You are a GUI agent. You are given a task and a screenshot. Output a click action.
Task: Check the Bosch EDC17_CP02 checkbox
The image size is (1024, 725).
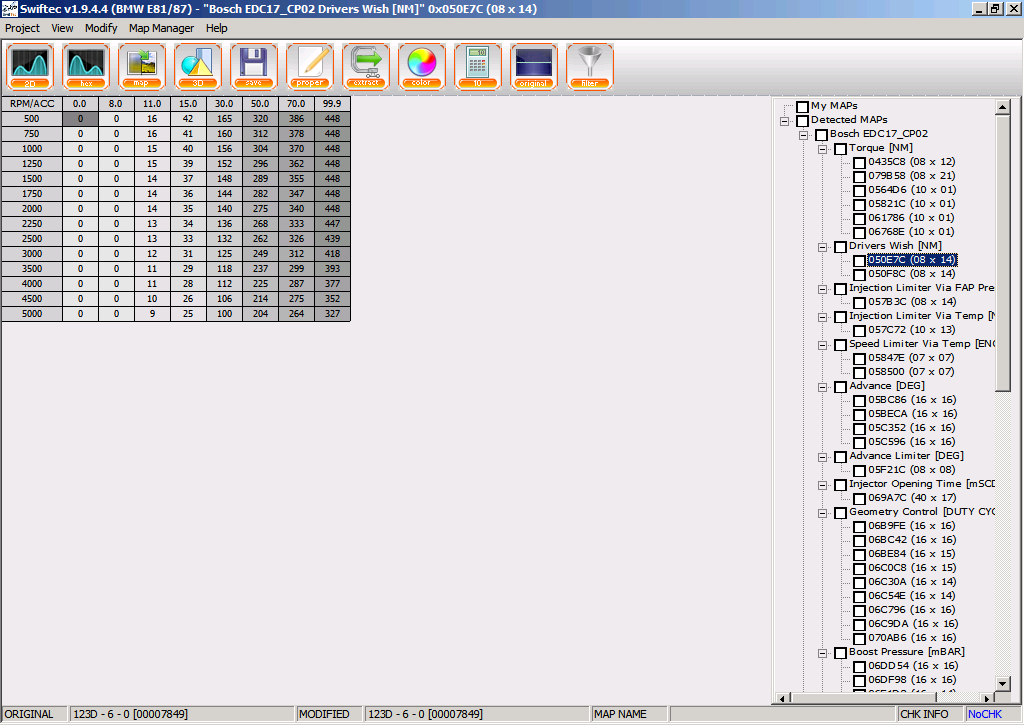(822, 135)
